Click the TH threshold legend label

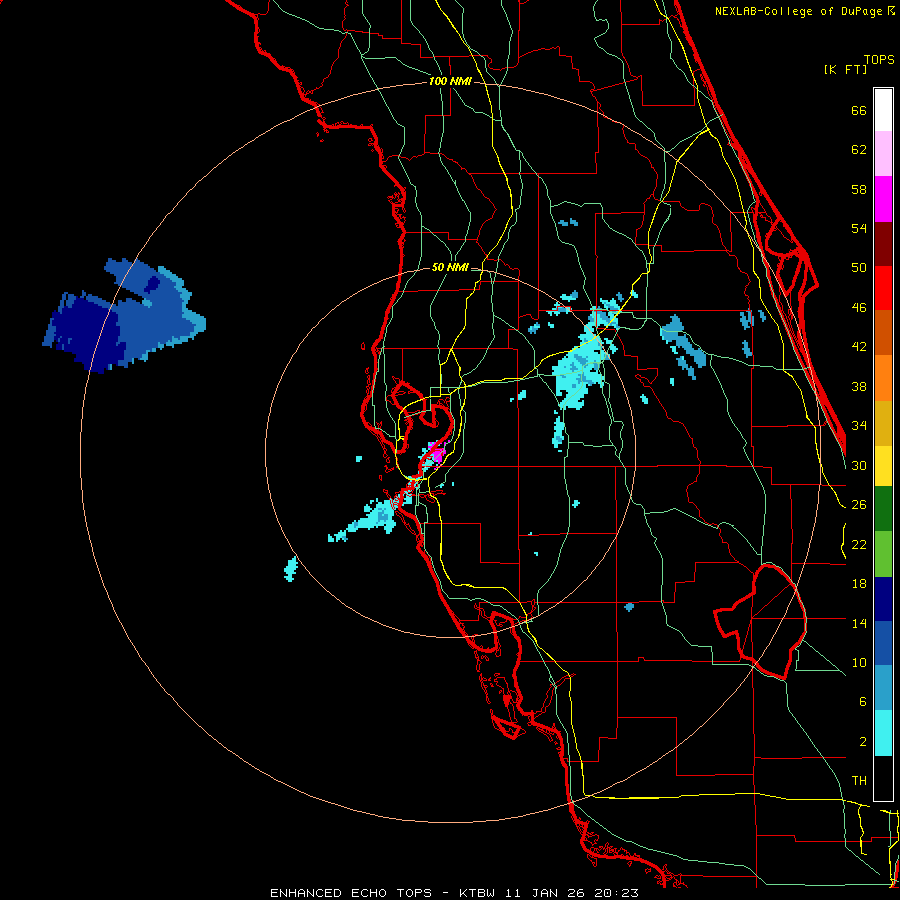coord(859,781)
